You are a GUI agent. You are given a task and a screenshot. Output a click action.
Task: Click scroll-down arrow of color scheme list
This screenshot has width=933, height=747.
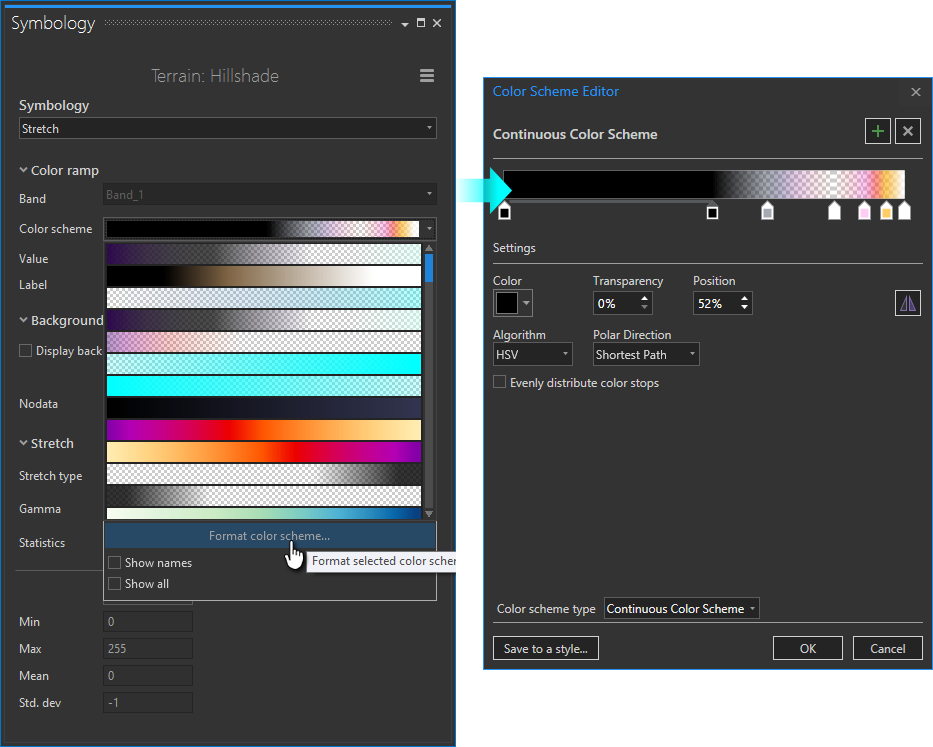point(428,514)
